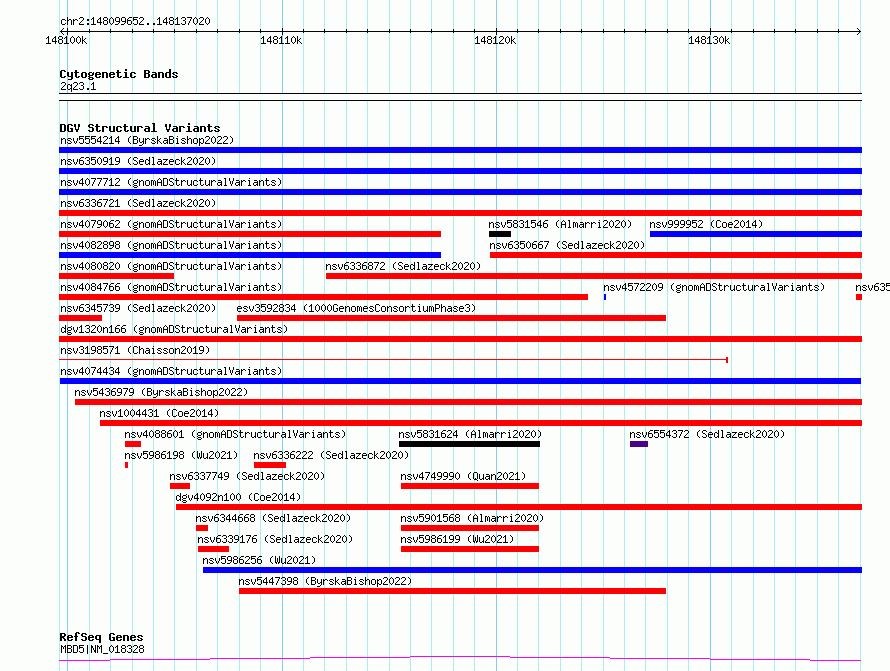This screenshot has height=671, width=890.
Task: Click the nsv6339176 (Sedlazeck2020) label
Action: coord(275,539)
